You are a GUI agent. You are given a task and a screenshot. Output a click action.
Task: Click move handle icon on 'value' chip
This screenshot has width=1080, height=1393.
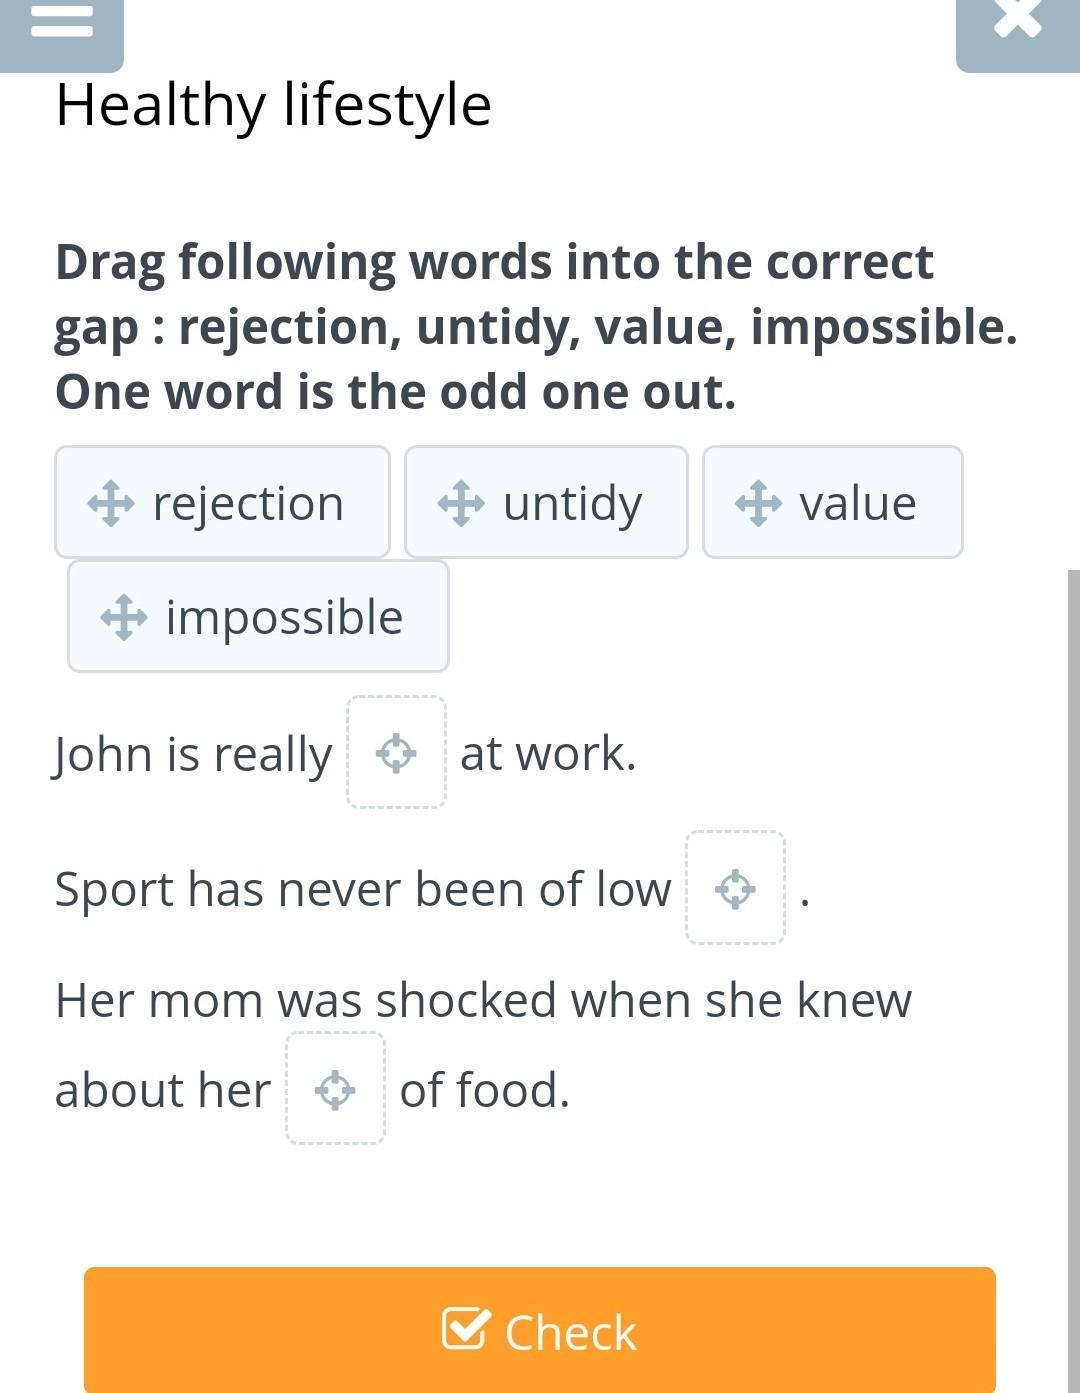758,503
